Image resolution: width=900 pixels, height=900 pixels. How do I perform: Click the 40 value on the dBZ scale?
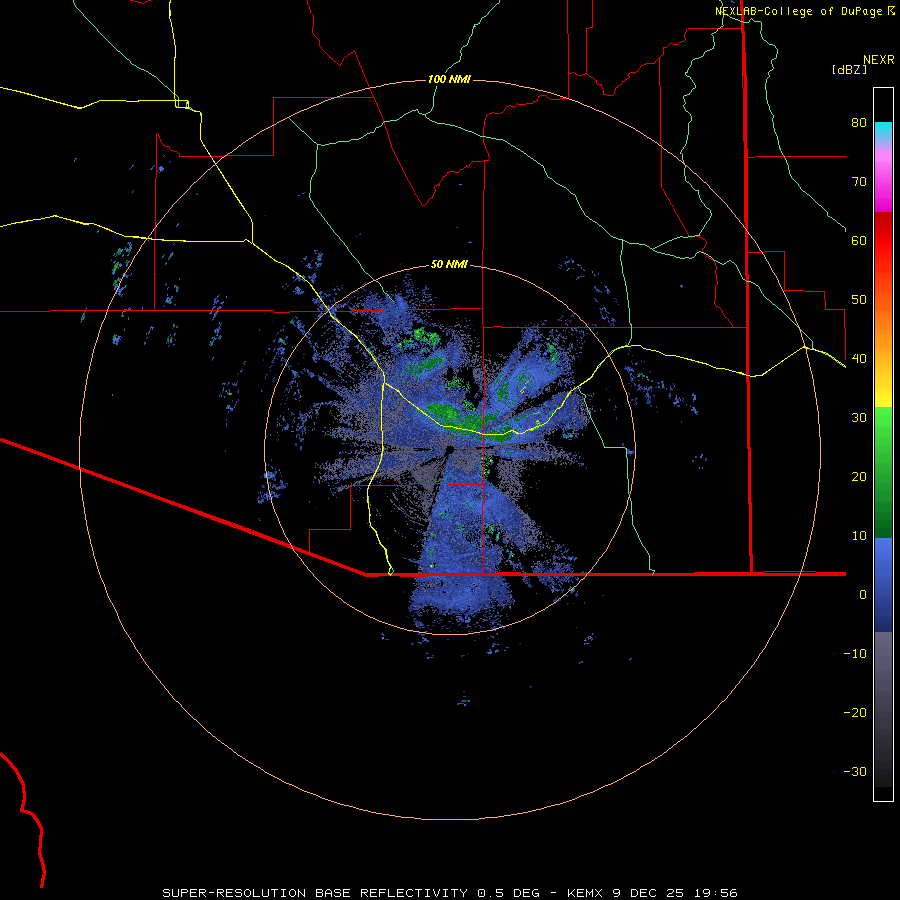click(859, 359)
